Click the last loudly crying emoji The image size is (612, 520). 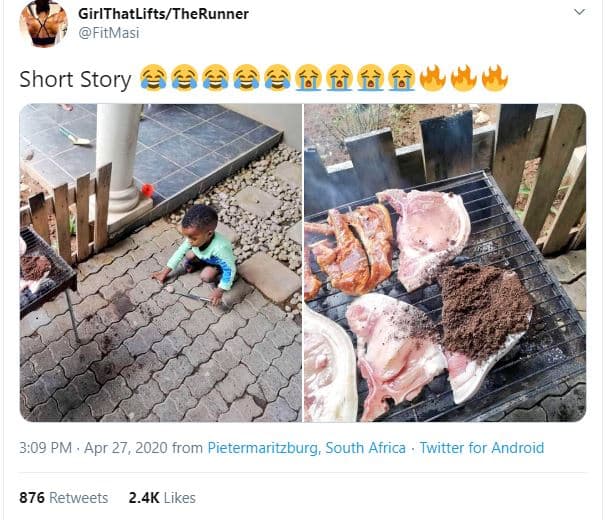pos(402,78)
